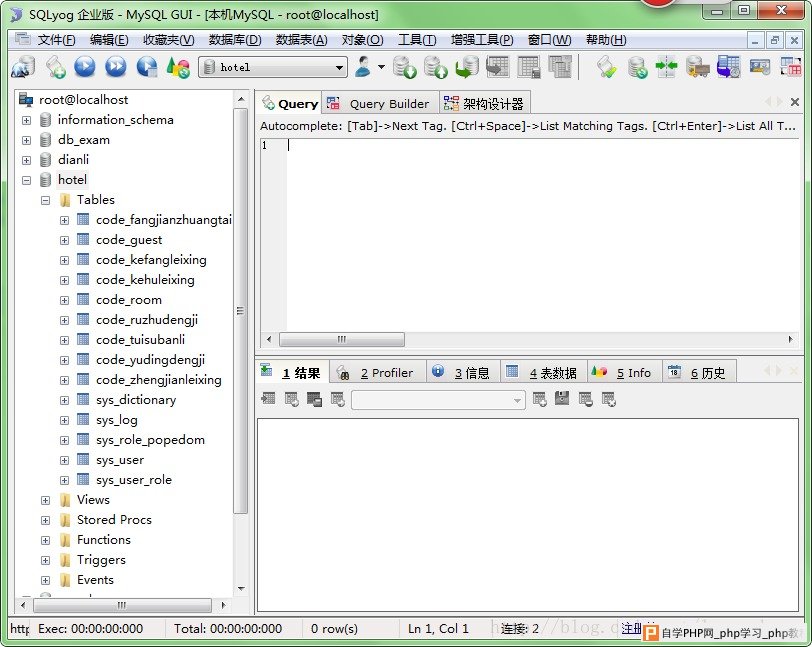
Task: Click database icon with curved green arrow
Action: [467, 67]
